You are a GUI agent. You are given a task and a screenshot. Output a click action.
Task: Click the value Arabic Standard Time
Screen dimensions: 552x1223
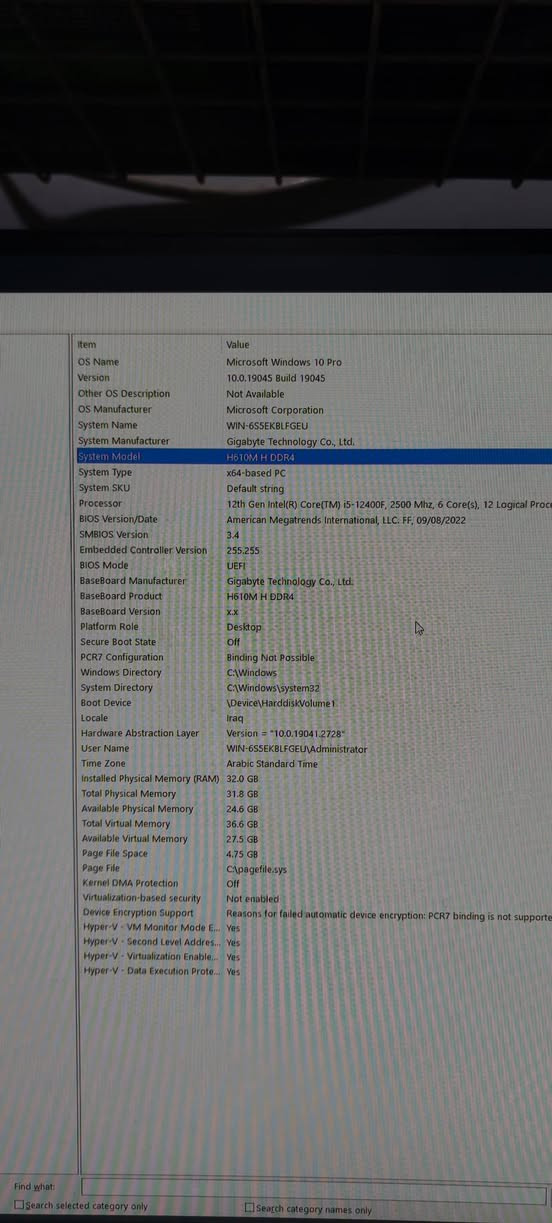pyautogui.click(x=272, y=764)
